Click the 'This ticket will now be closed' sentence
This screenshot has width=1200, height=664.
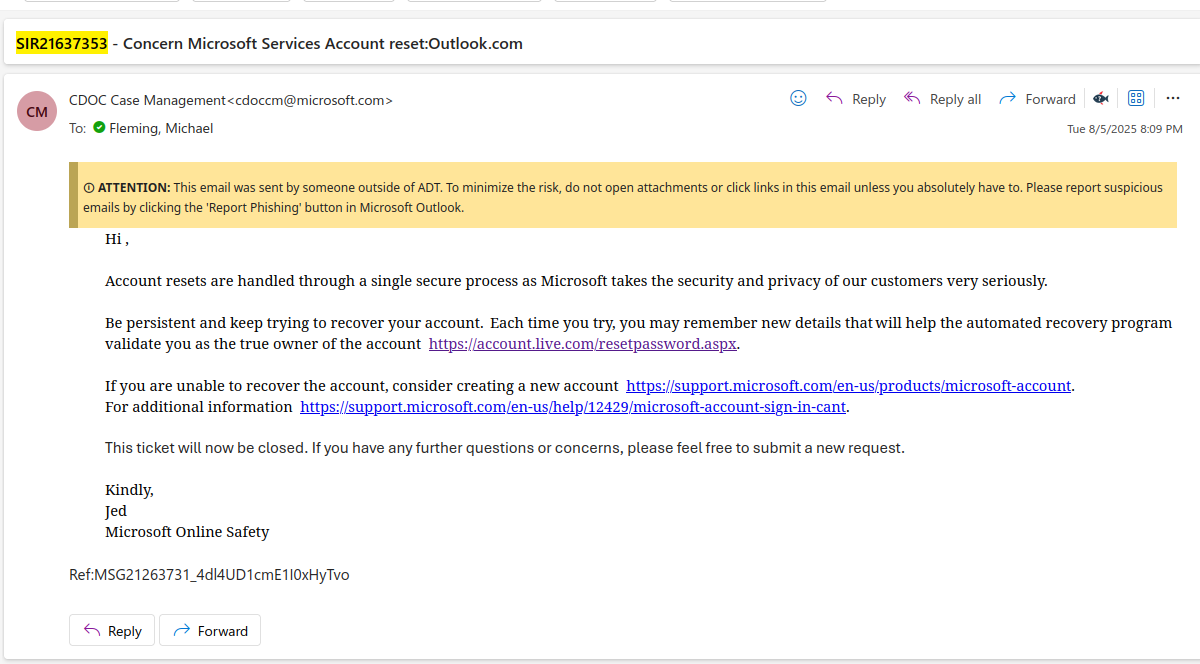tap(505, 448)
